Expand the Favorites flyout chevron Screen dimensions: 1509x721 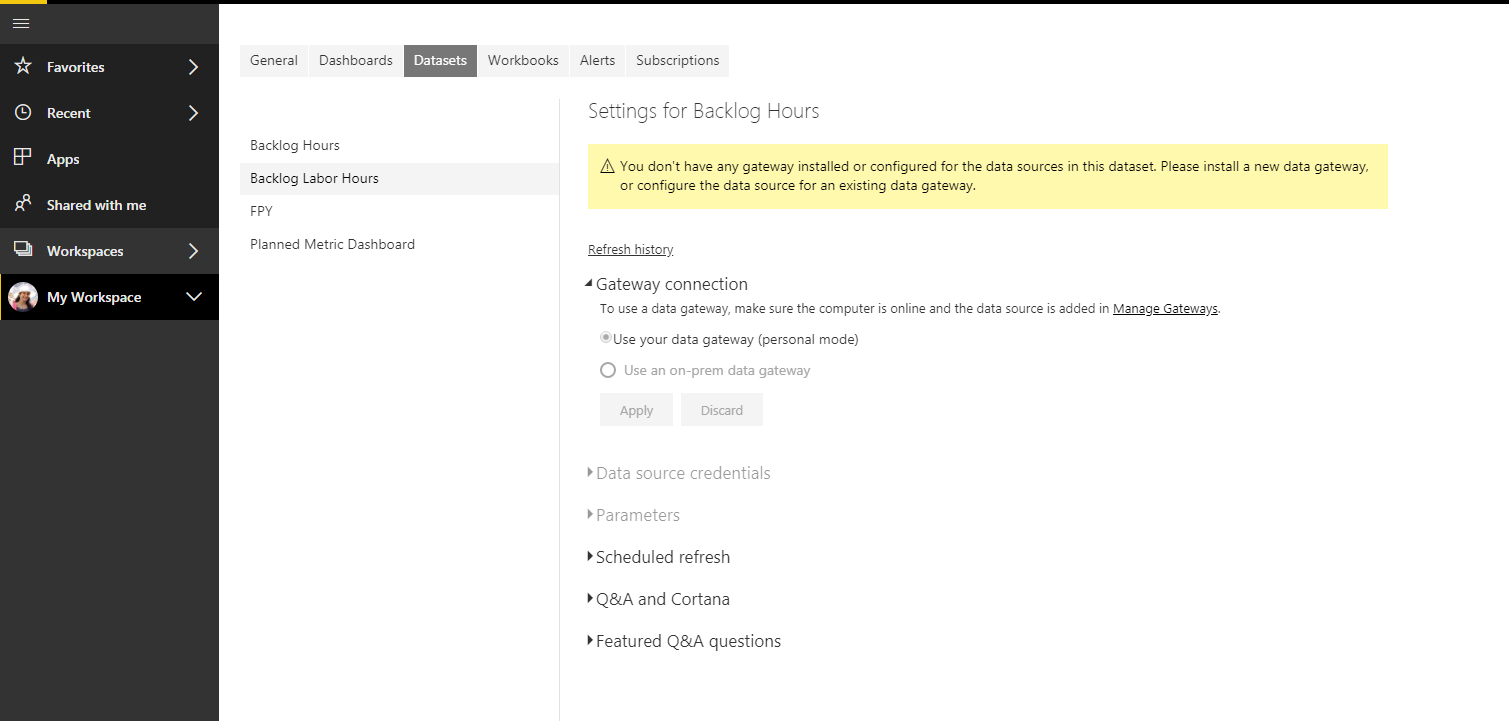pos(194,67)
